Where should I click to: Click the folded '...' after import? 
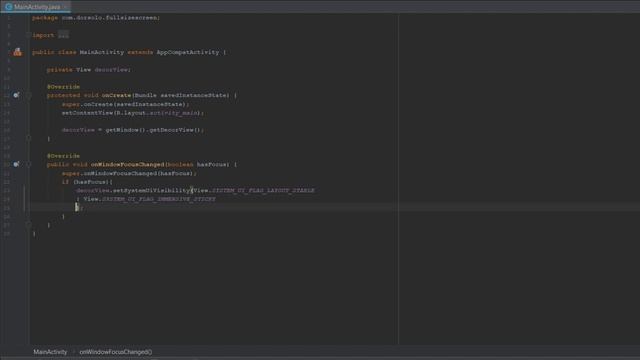pyautogui.click(x=63, y=36)
